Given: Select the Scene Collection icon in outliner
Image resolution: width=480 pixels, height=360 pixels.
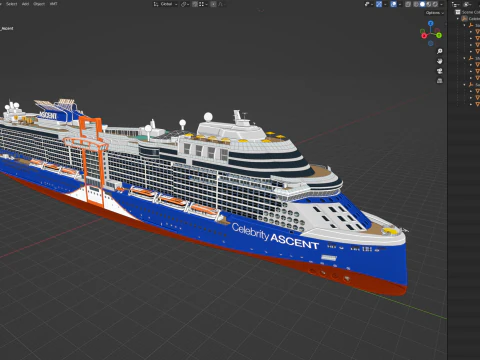Looking at the screenshot, I should tap(458, 12).
